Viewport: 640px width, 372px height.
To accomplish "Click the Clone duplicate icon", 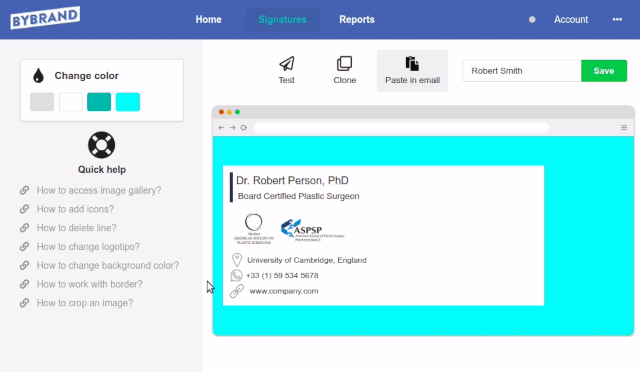I will click(x=344, y=64).
